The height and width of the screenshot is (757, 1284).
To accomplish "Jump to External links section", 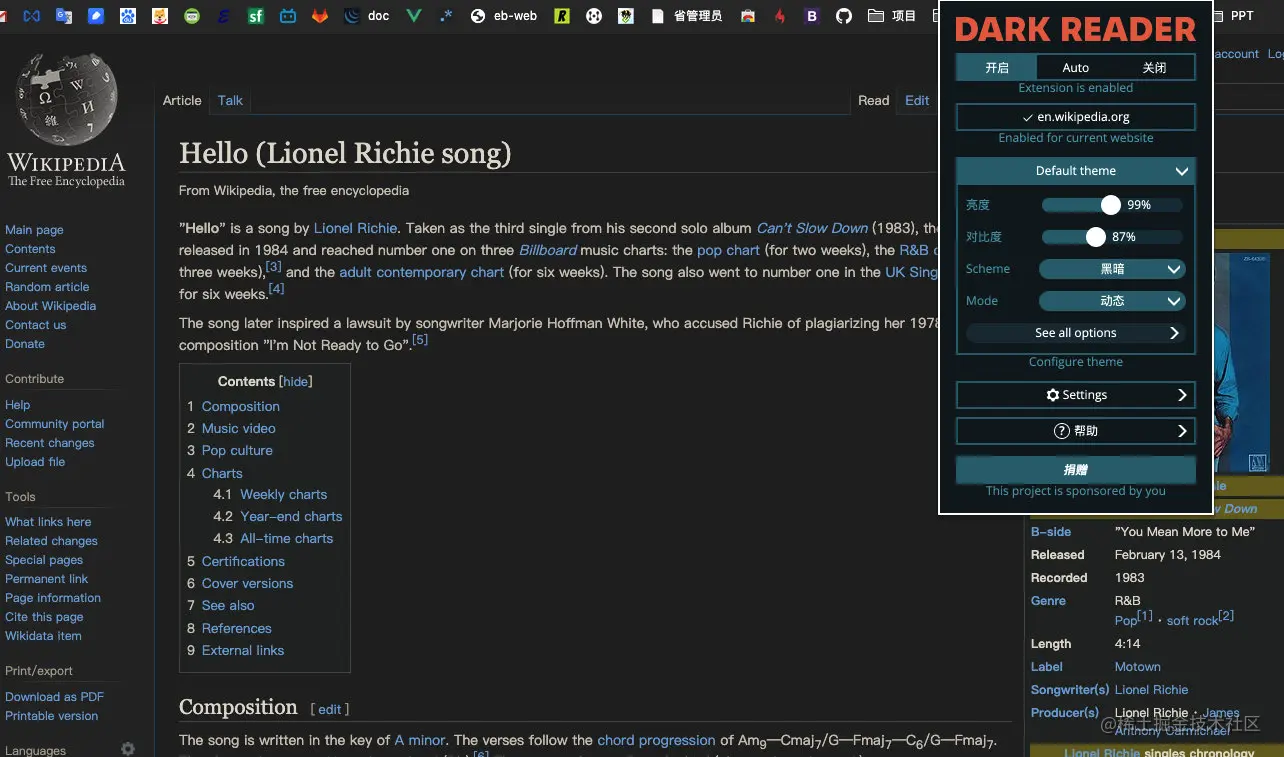I will 243,650.
